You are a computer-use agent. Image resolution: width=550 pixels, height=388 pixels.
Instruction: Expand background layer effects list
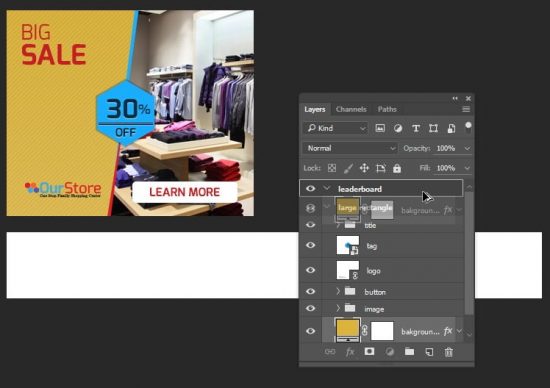tap(460, 331)
